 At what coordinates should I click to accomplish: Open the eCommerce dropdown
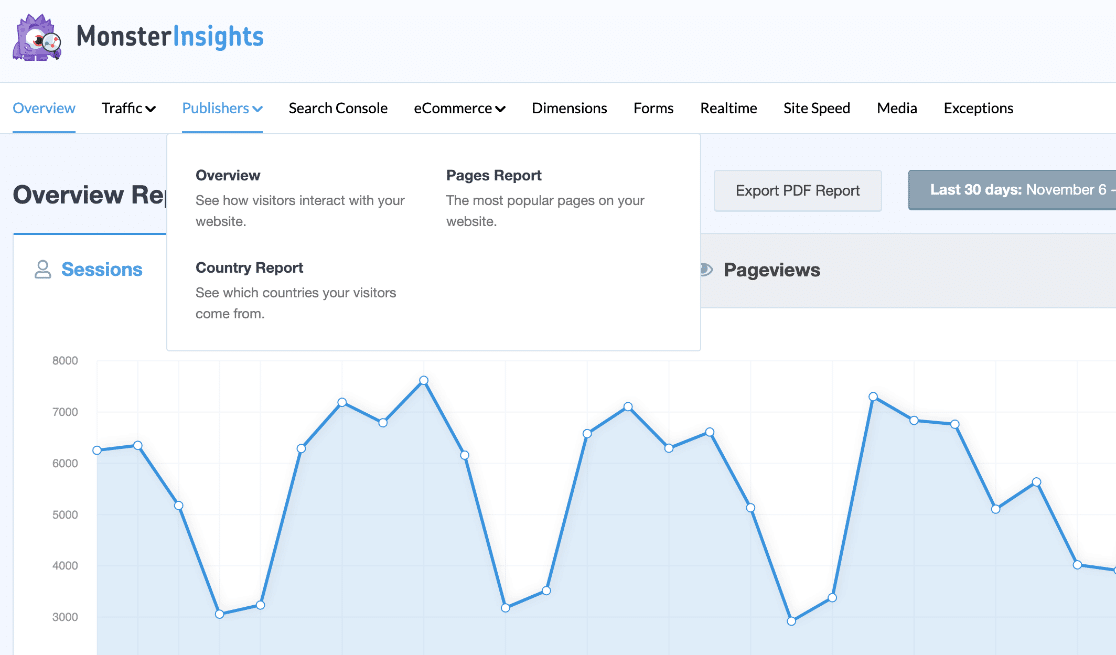[459, 107]
